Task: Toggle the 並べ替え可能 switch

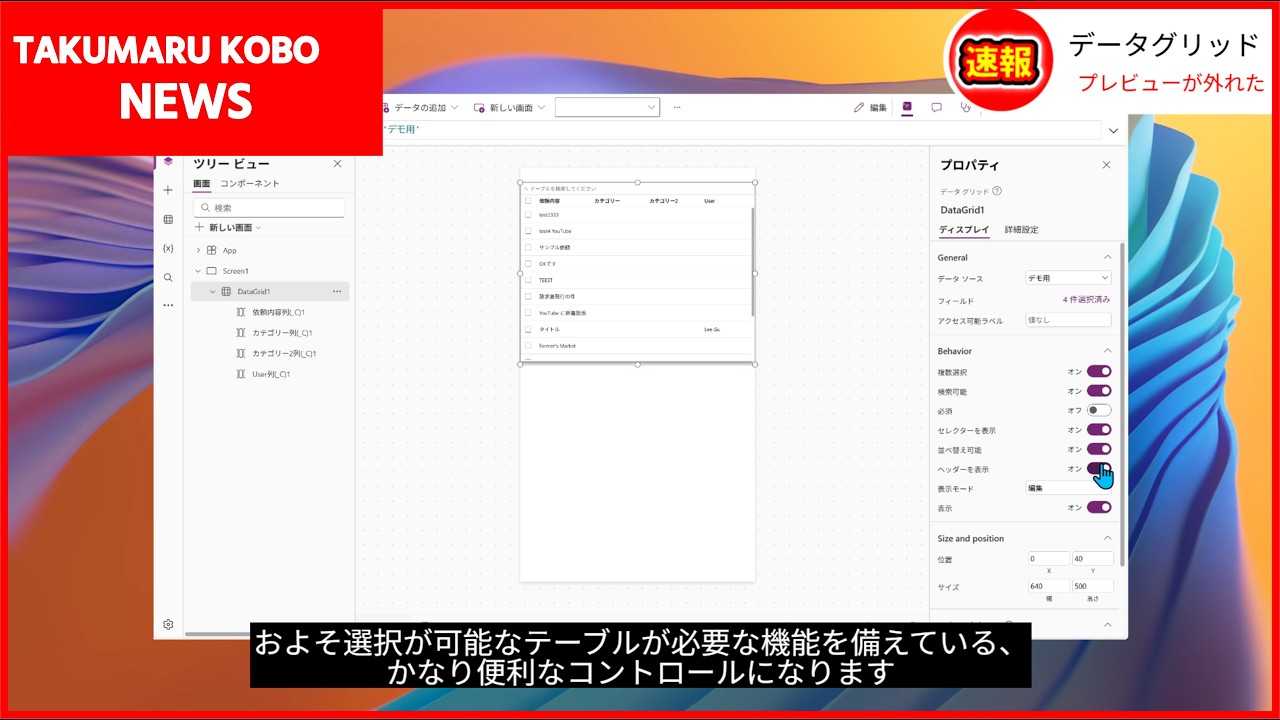Action: [x=1099, y=449]
